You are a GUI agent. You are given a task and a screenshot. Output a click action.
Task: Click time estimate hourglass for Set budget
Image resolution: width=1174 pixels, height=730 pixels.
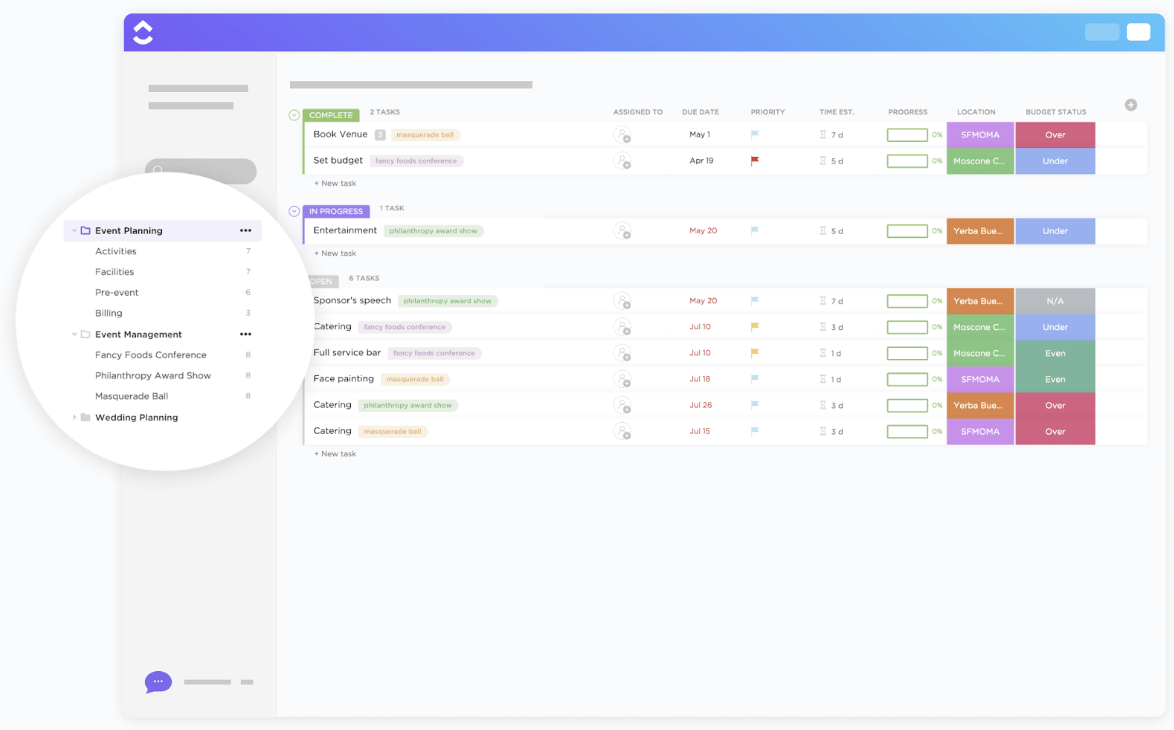pos(823,161)
